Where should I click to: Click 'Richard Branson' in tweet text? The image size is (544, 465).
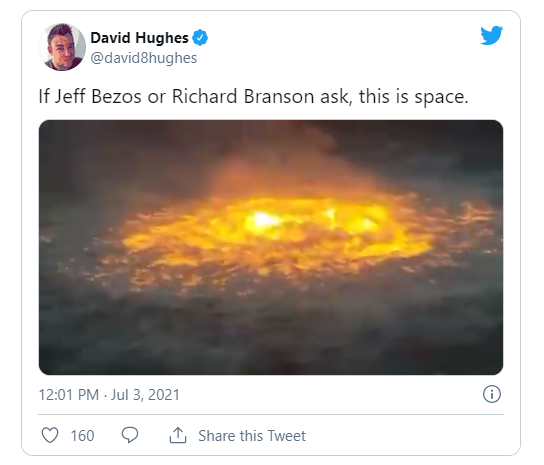243,96
